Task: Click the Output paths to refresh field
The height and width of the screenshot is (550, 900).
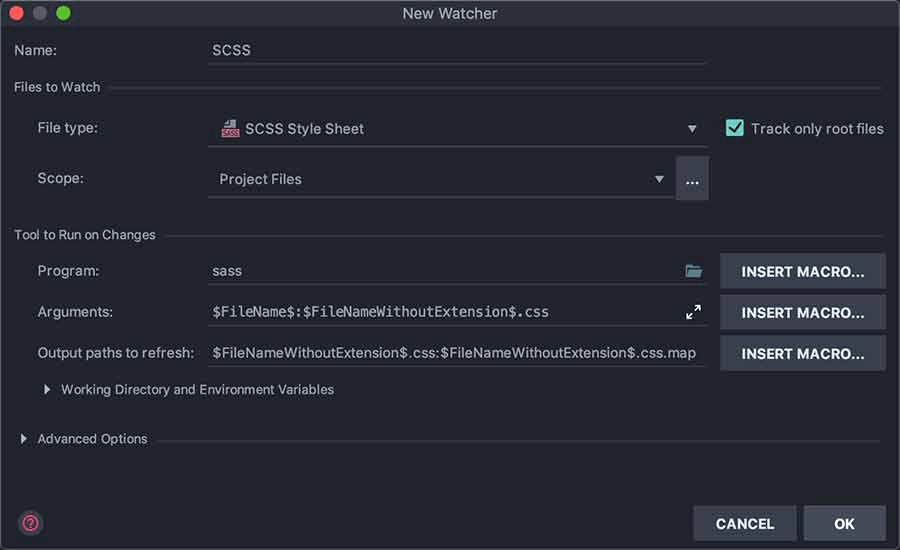Action: 456,353
